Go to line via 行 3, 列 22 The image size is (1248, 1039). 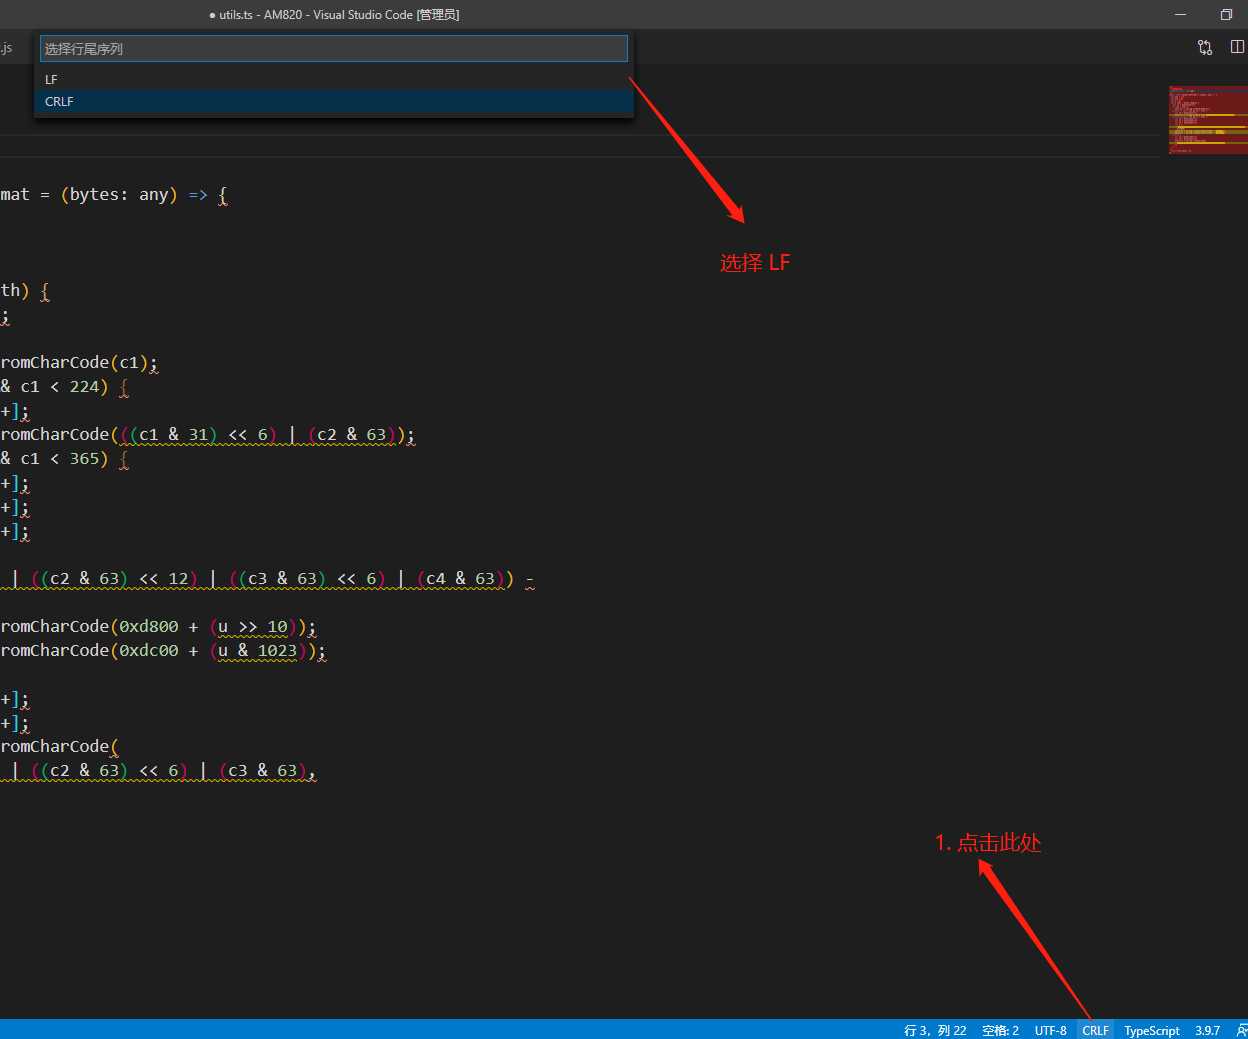click(935, 1030)
